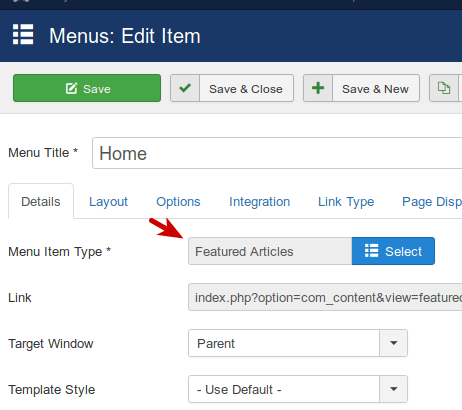Click the Save & Close button text
462x410 pixels.
[246, 89]
